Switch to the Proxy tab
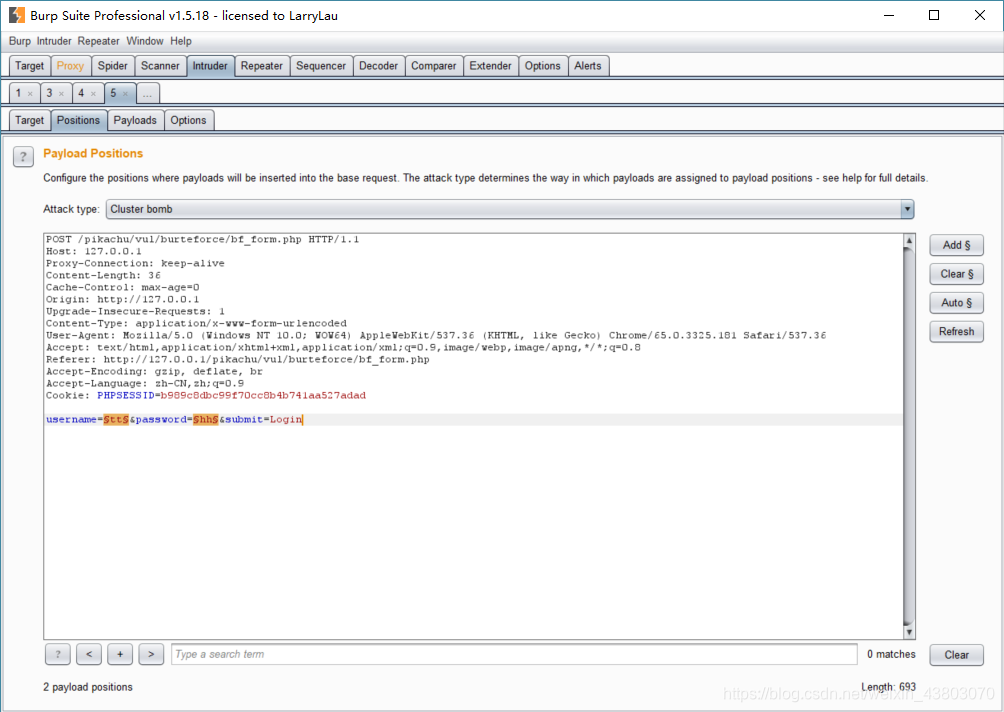This screenshot has height=712, width=1004. pyautogui.click(x=70, y=66)
